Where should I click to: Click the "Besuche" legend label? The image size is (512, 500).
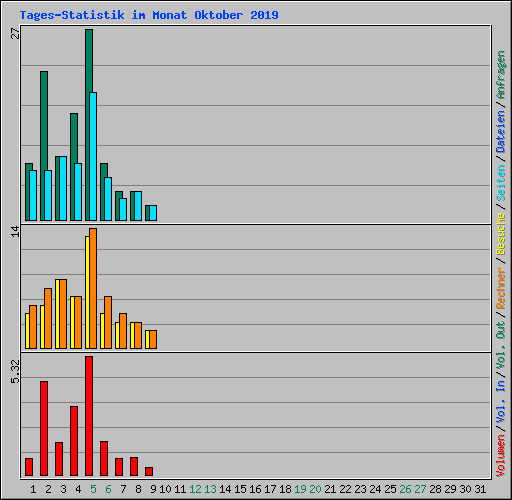[501, 234]
